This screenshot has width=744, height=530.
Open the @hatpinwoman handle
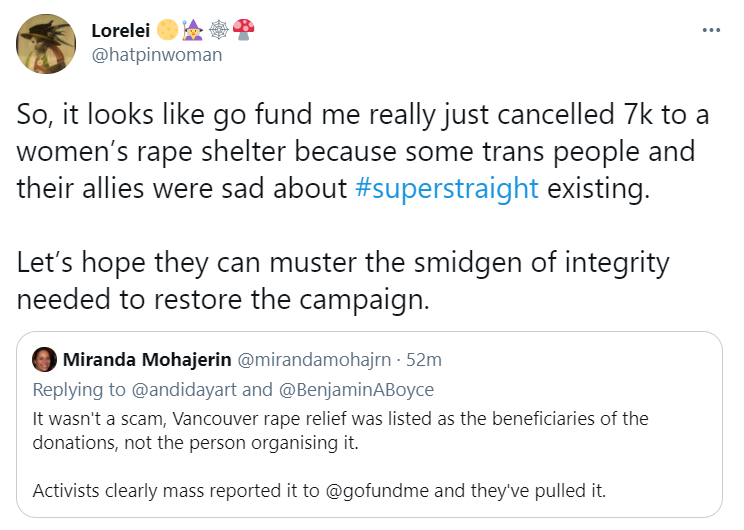tap(157, 54)
